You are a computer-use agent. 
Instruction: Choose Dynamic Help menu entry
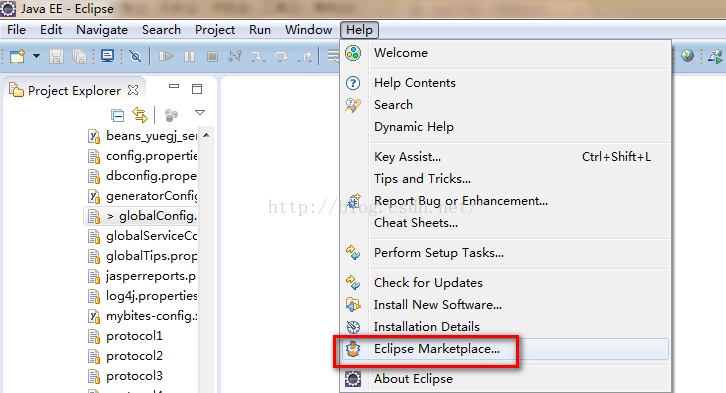(506, 127)
